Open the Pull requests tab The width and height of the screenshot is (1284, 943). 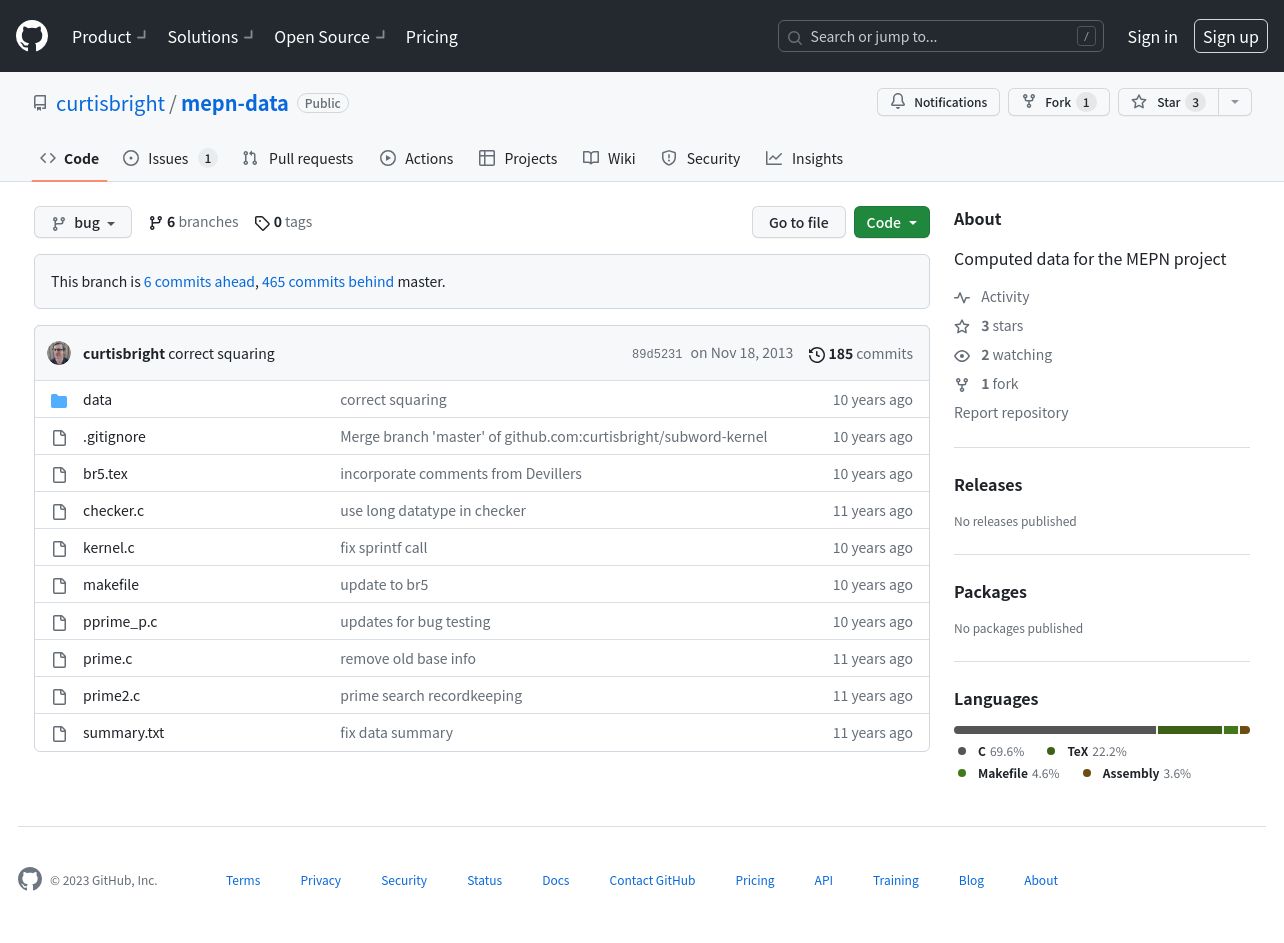(x=298, y=158)
